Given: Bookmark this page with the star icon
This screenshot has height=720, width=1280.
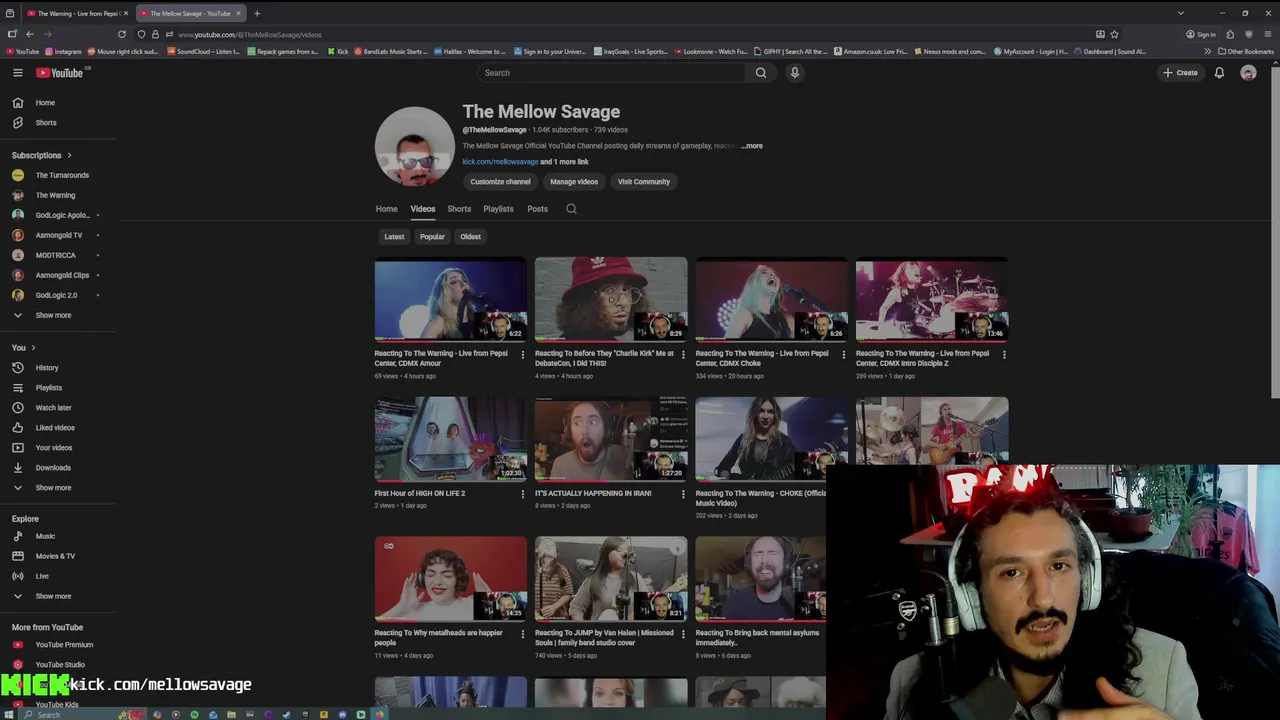Looking at the screenshot, I should point(1114,34).
